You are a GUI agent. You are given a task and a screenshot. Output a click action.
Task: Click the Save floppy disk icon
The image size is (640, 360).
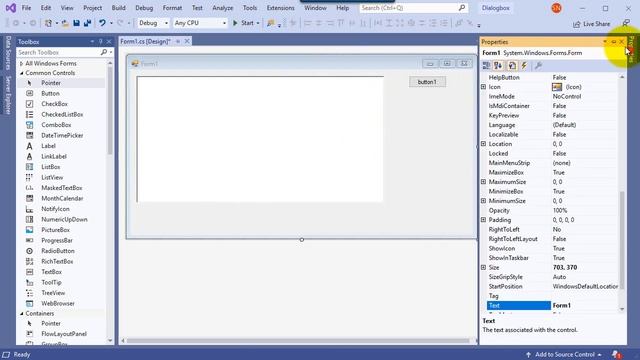coord(76,23)
